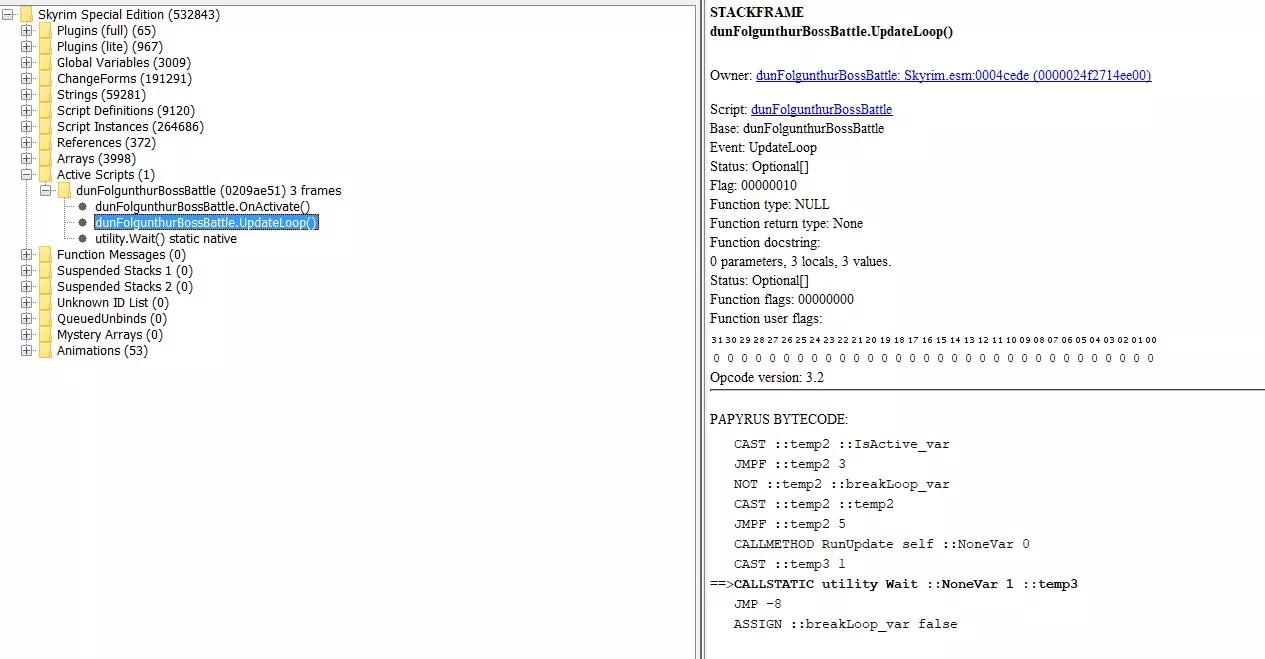1265x659 pixels.
Task: Click the Plugins (full) folder icon
Action: click(x=45, y=31)
